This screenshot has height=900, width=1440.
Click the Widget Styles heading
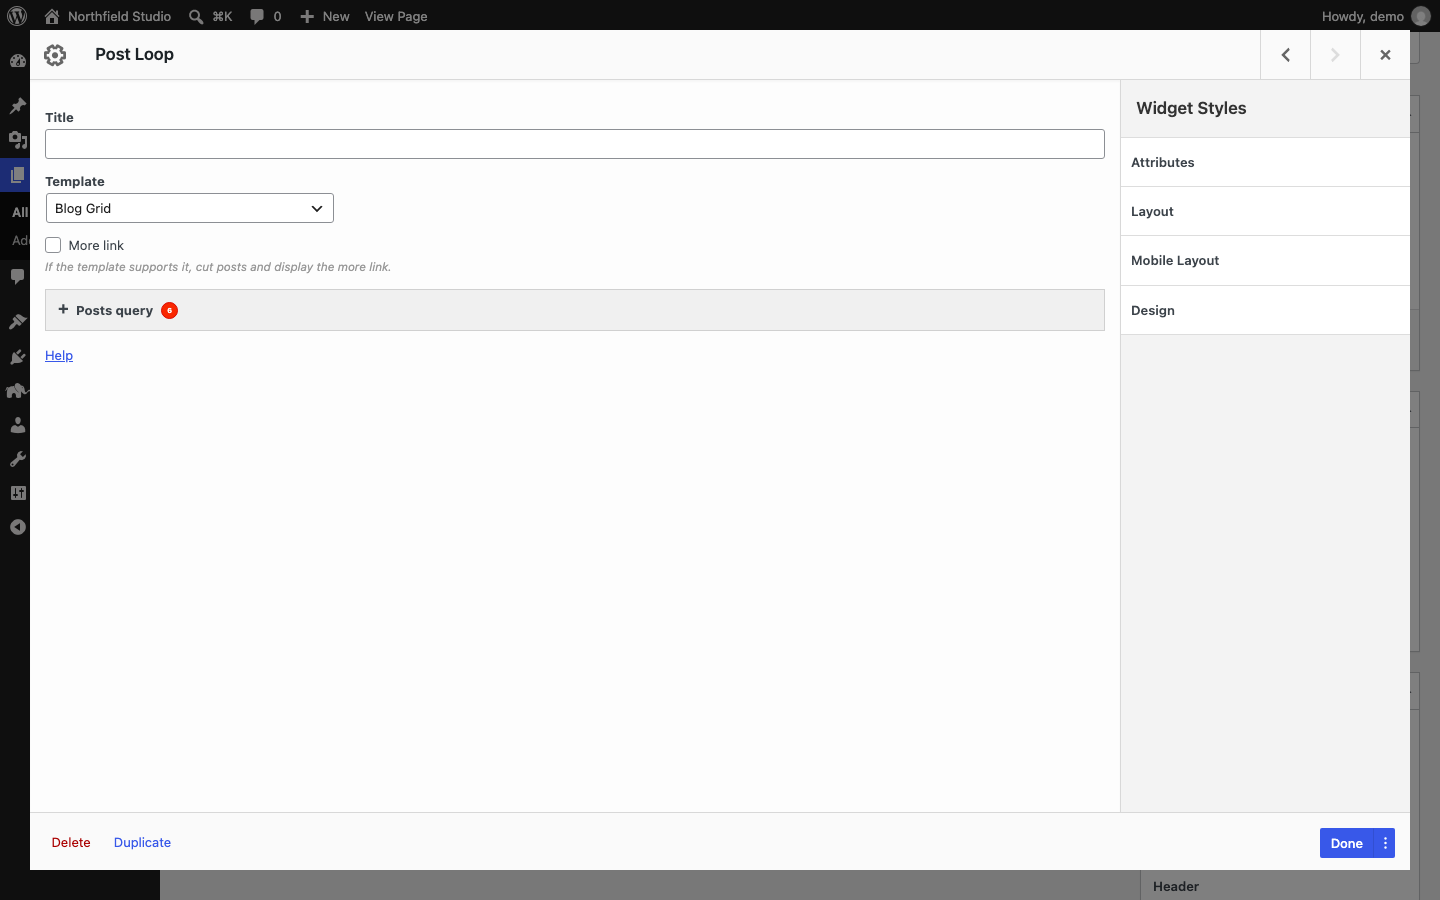click(1191, 108)
